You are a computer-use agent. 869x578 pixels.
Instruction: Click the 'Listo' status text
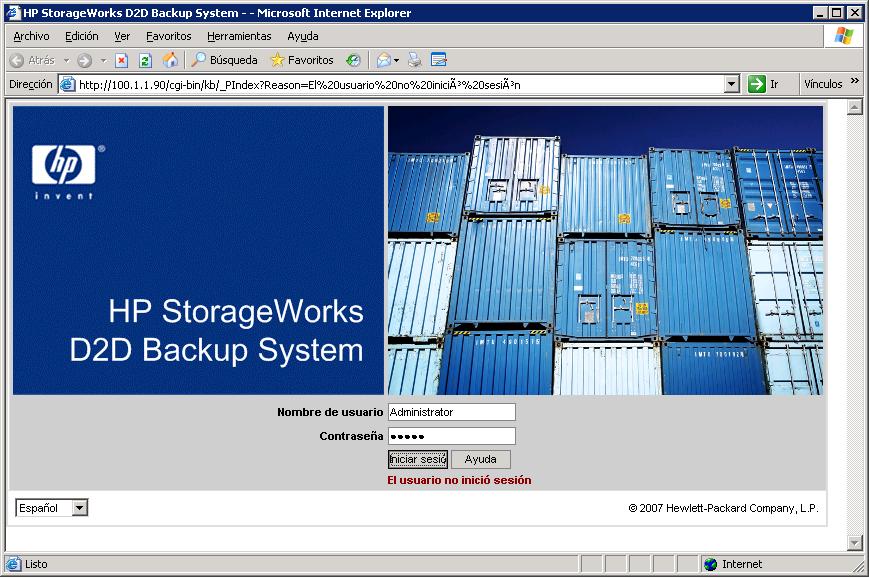36,564
